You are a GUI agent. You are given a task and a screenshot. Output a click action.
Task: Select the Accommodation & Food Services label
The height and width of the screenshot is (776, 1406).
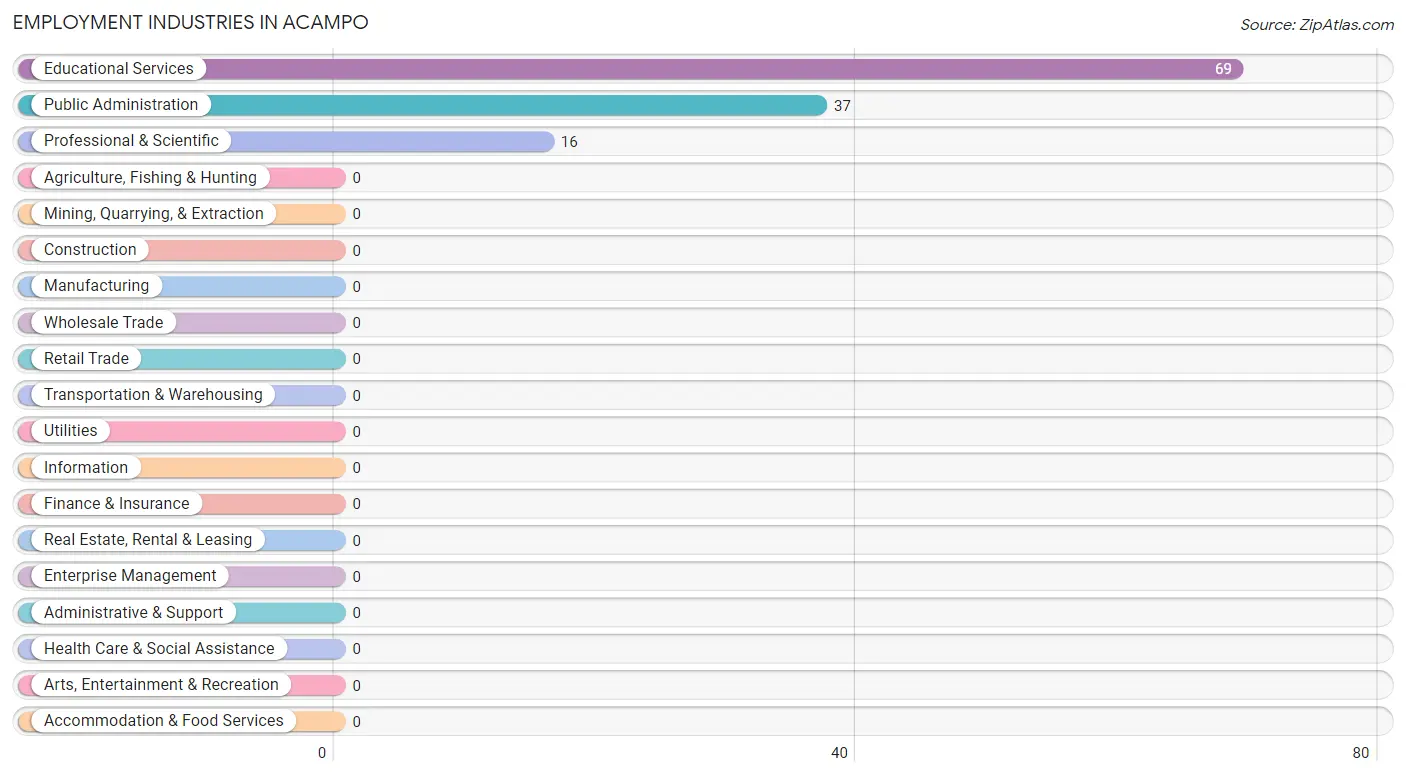(x=164, y=721)
